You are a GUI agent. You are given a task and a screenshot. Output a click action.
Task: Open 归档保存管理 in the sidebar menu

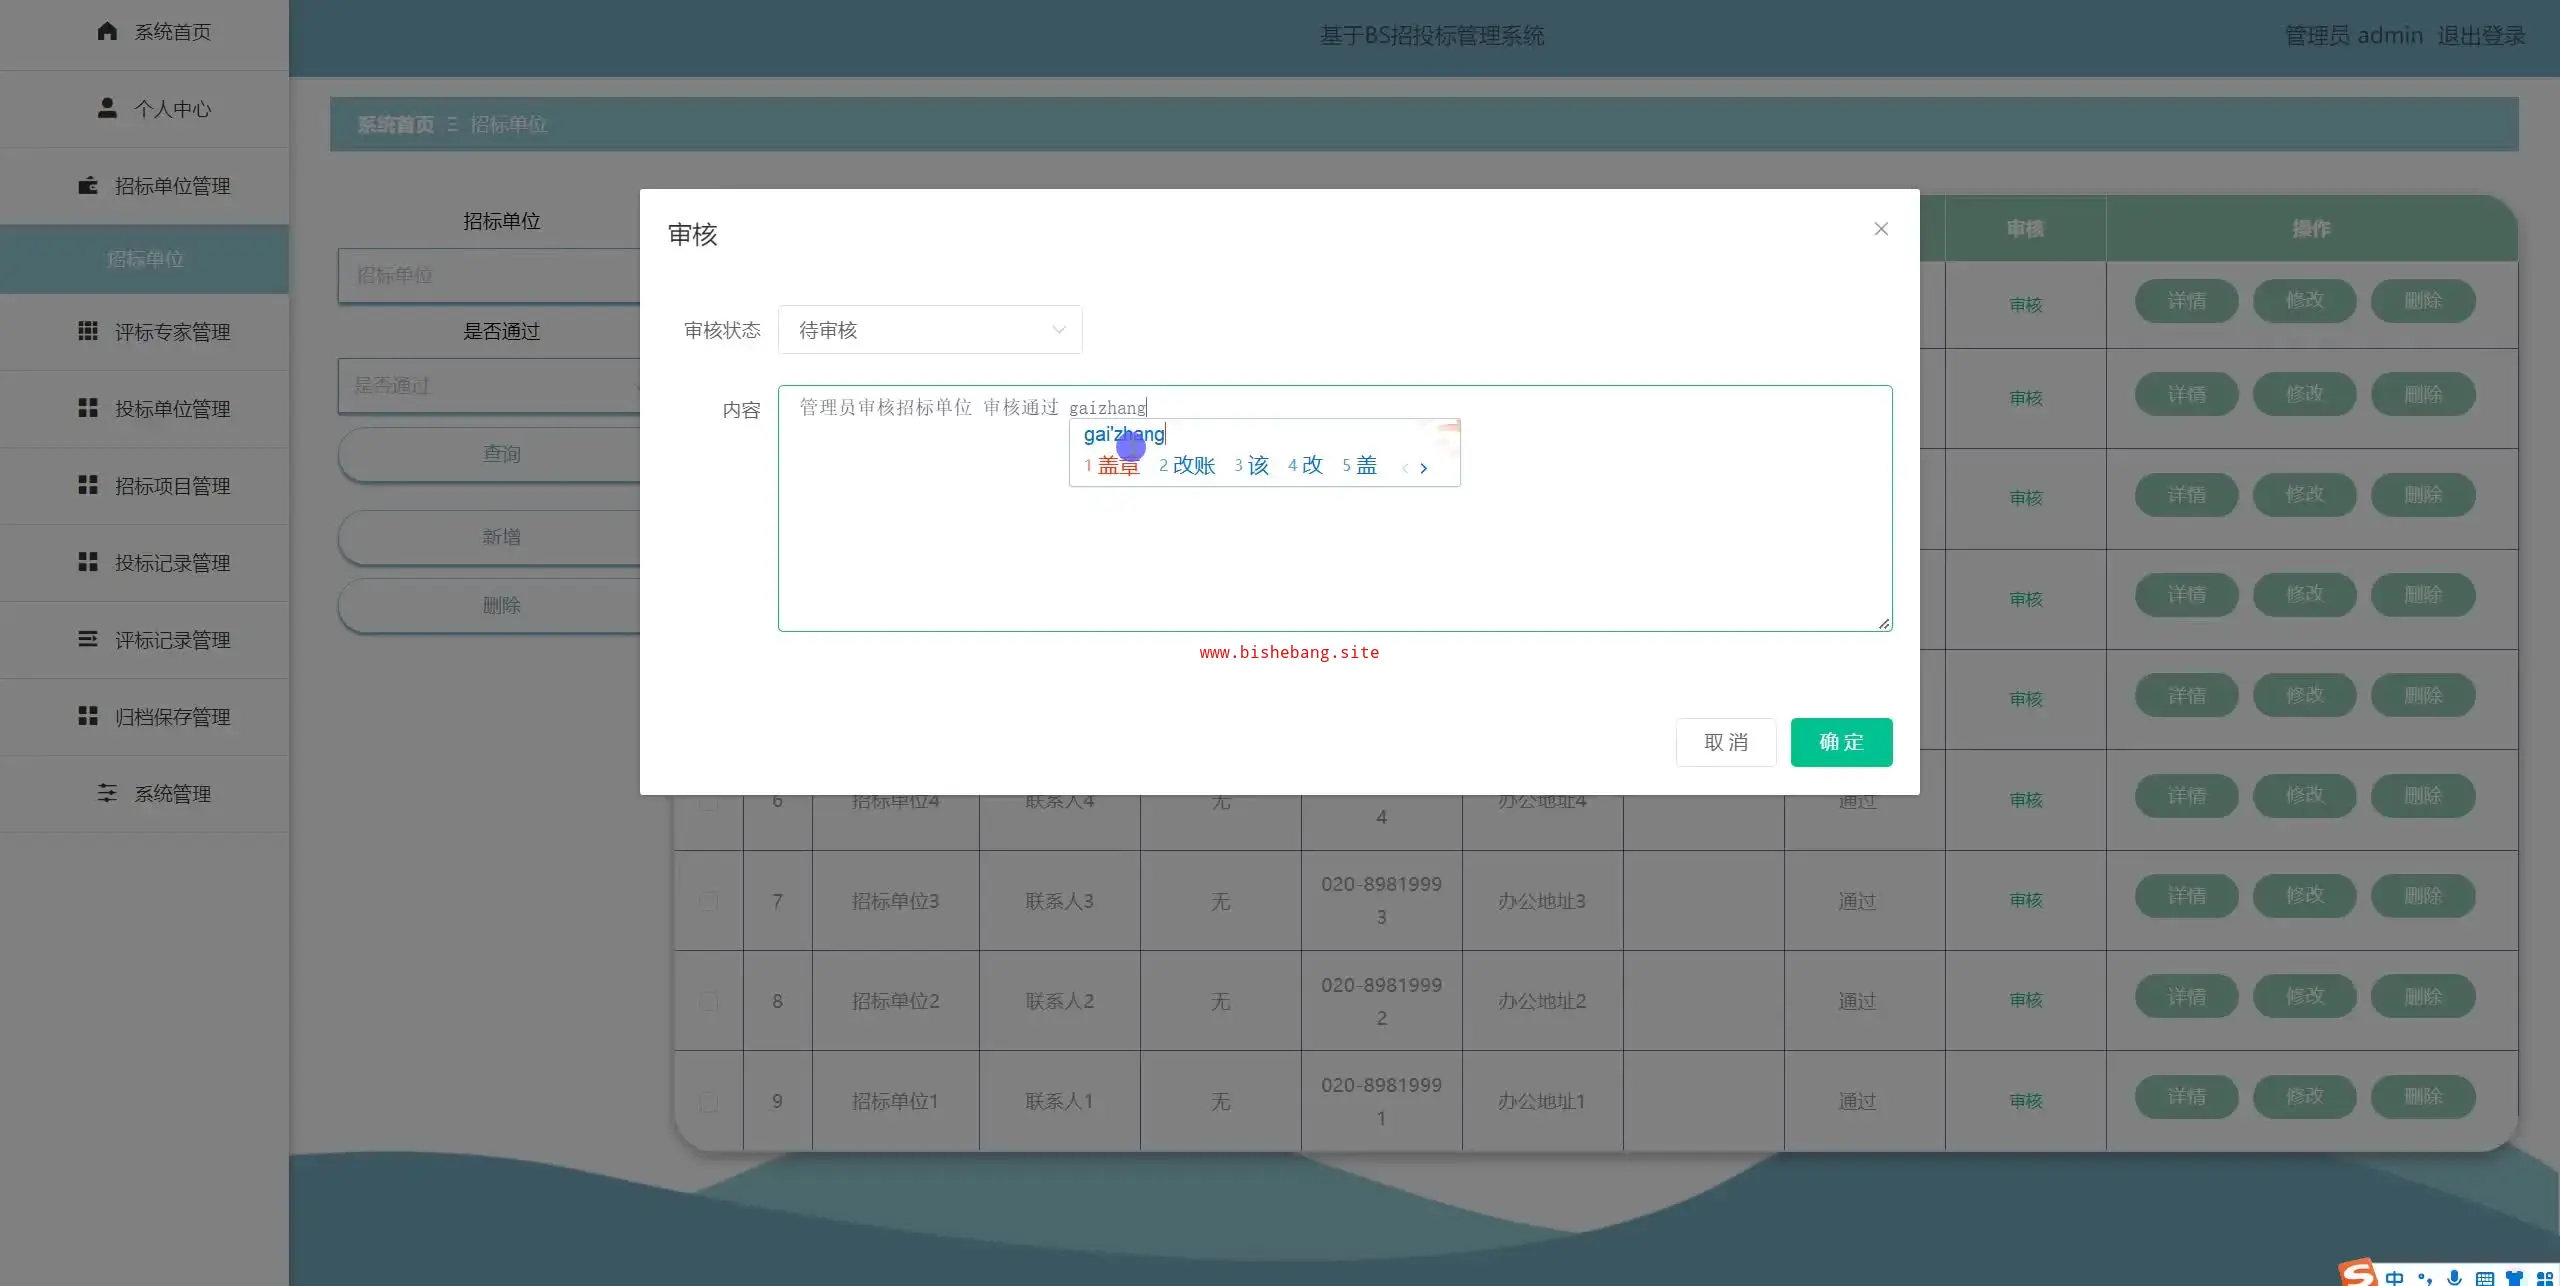[x=172, y=717]
